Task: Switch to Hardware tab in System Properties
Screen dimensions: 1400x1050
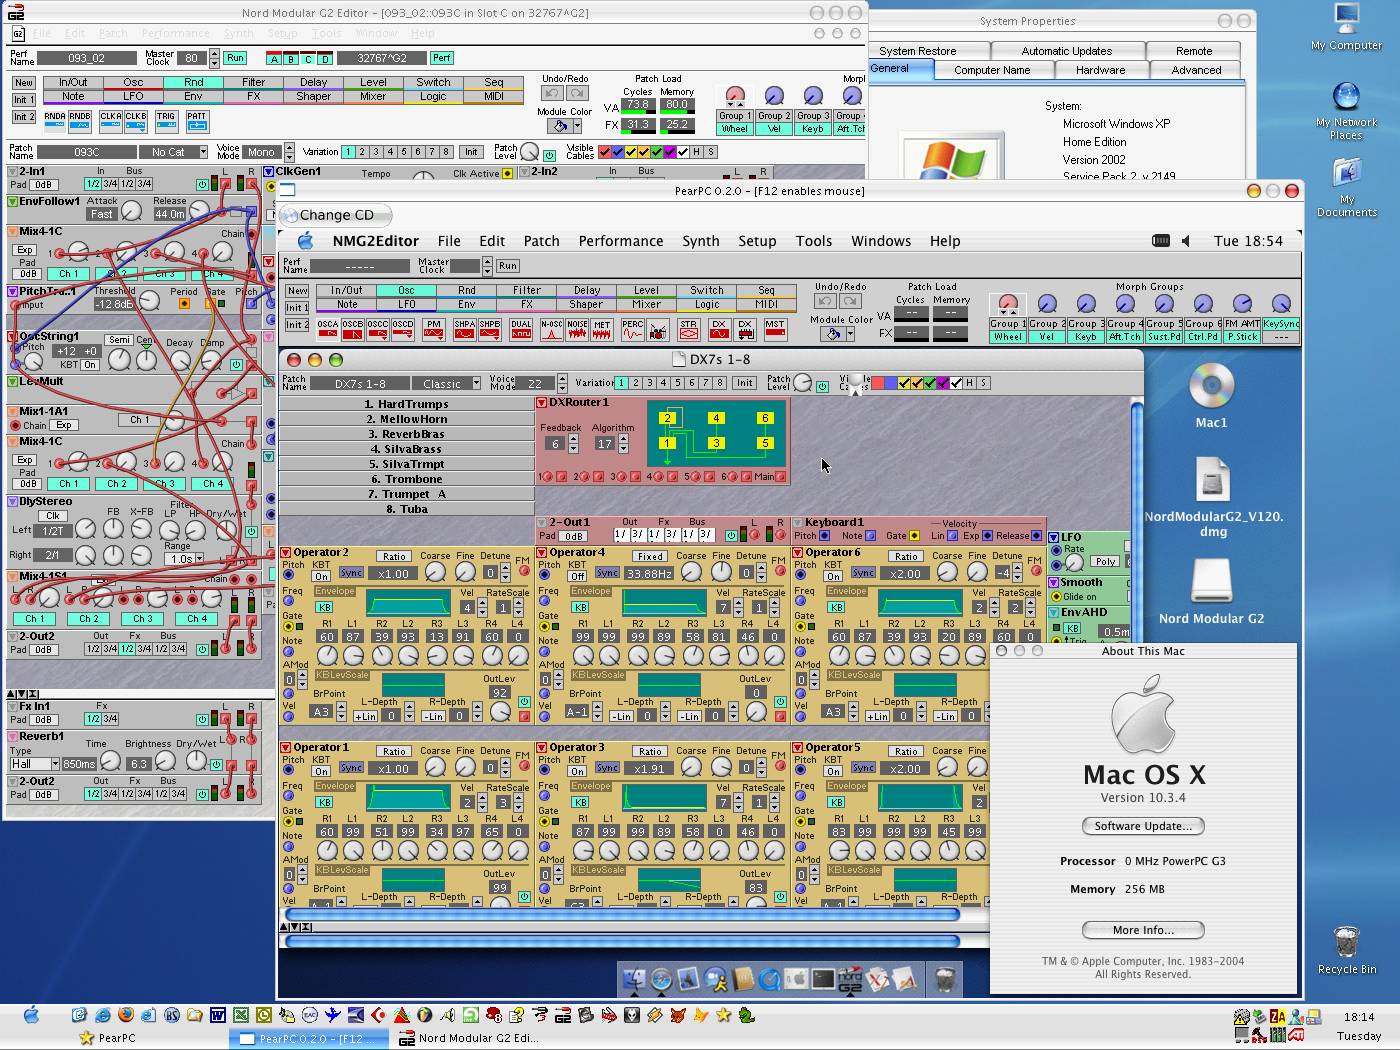Action: click(1100, 70)
